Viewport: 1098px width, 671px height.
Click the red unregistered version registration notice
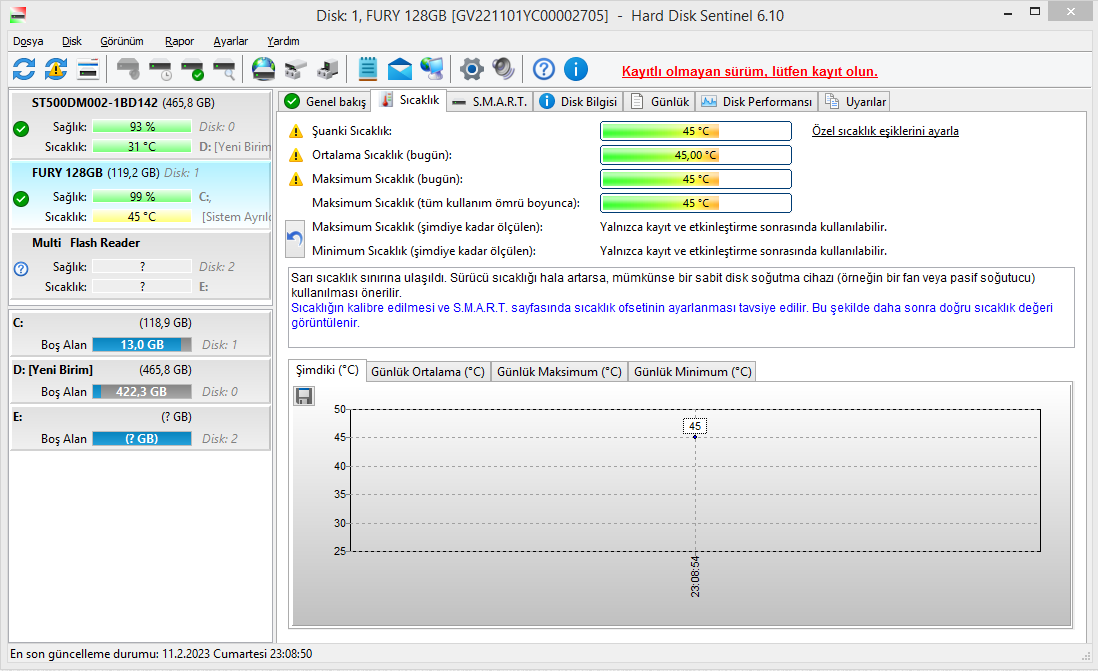coord(749,71)
